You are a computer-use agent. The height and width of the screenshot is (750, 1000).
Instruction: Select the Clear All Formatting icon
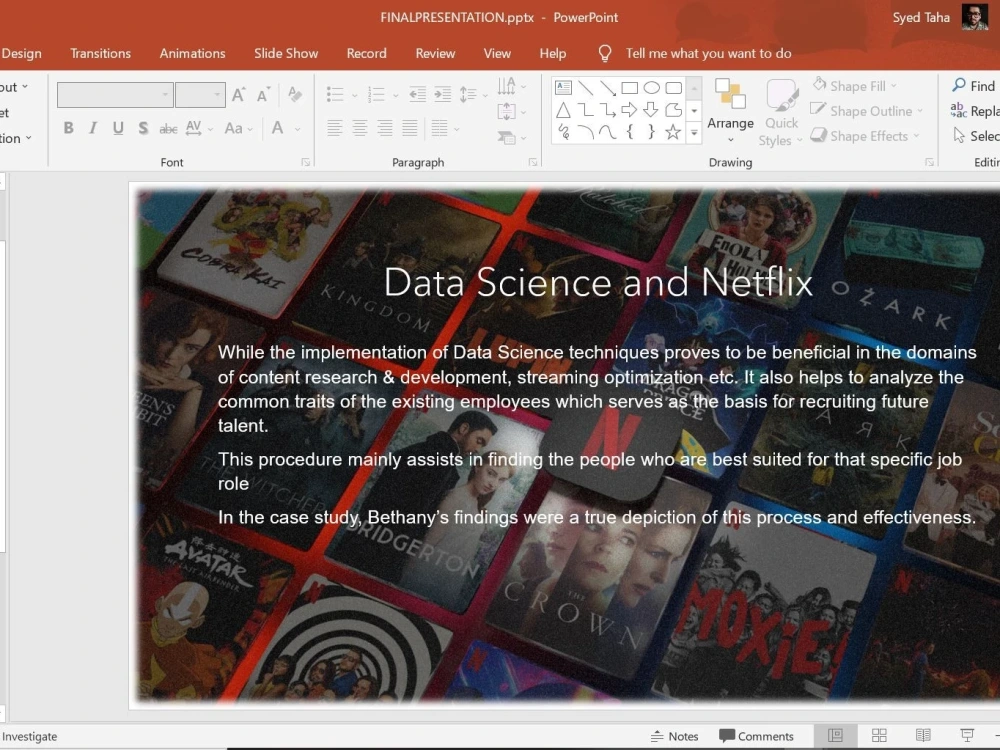[295, 94]
